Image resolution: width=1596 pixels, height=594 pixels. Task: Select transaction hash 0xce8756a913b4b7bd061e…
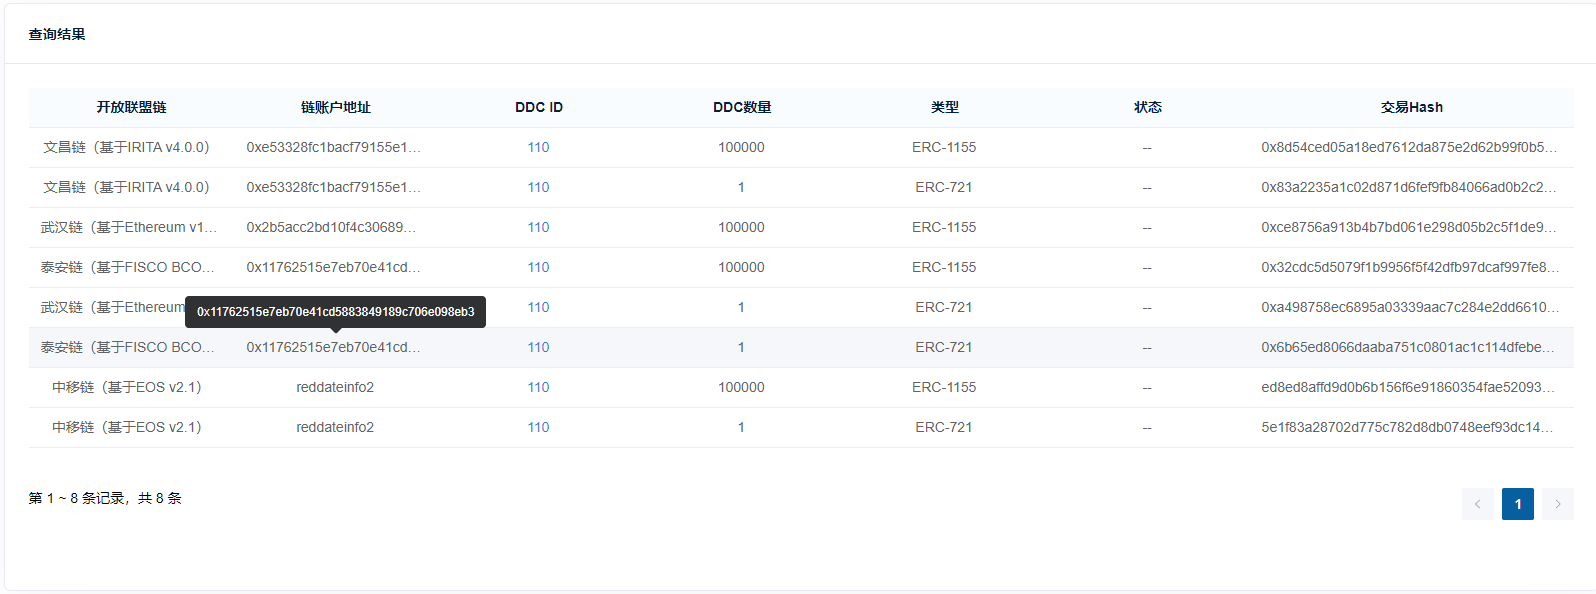[1409, 227]
